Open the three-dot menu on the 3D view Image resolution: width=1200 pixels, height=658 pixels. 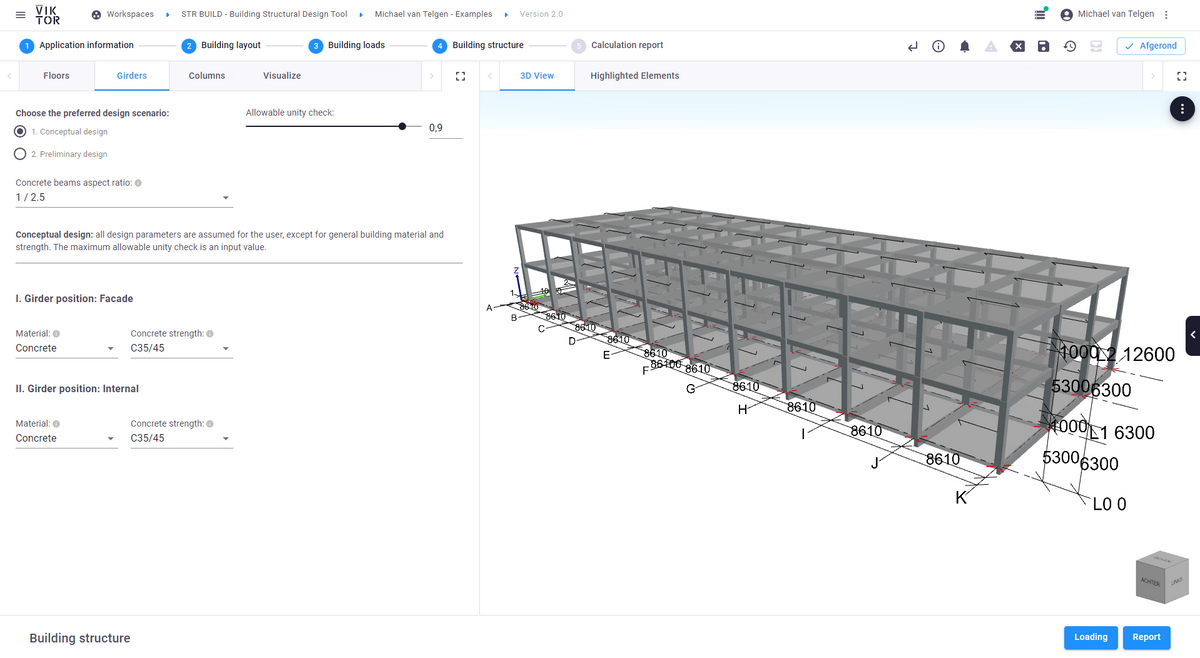(x=1182, y=108)
